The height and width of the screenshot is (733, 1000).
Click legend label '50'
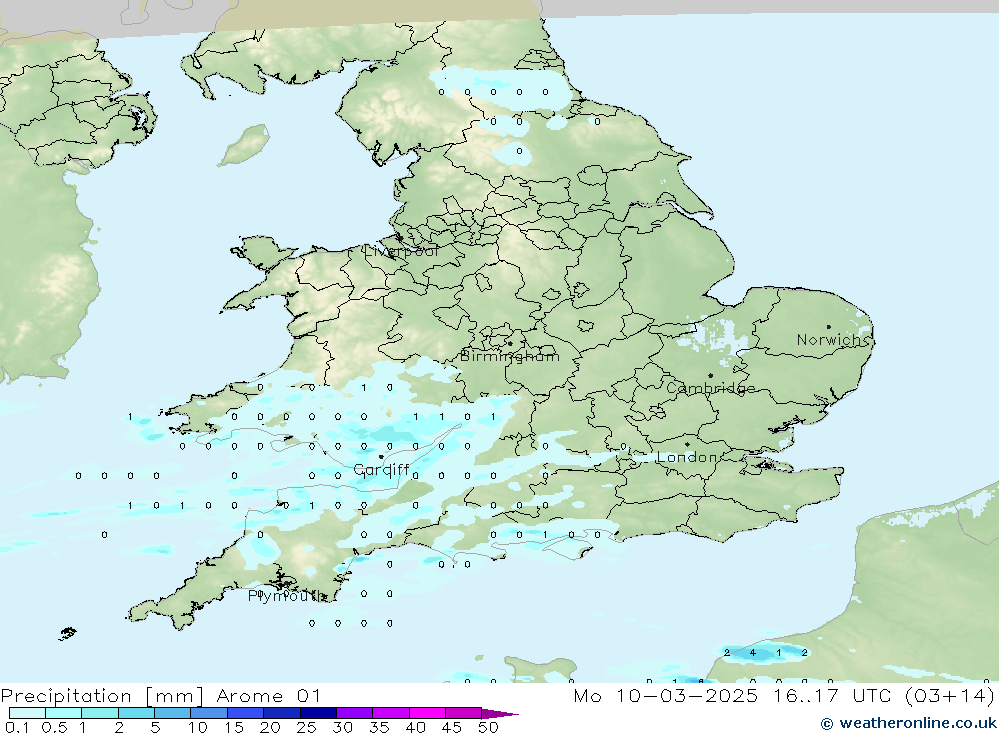(x=488, y=727)
